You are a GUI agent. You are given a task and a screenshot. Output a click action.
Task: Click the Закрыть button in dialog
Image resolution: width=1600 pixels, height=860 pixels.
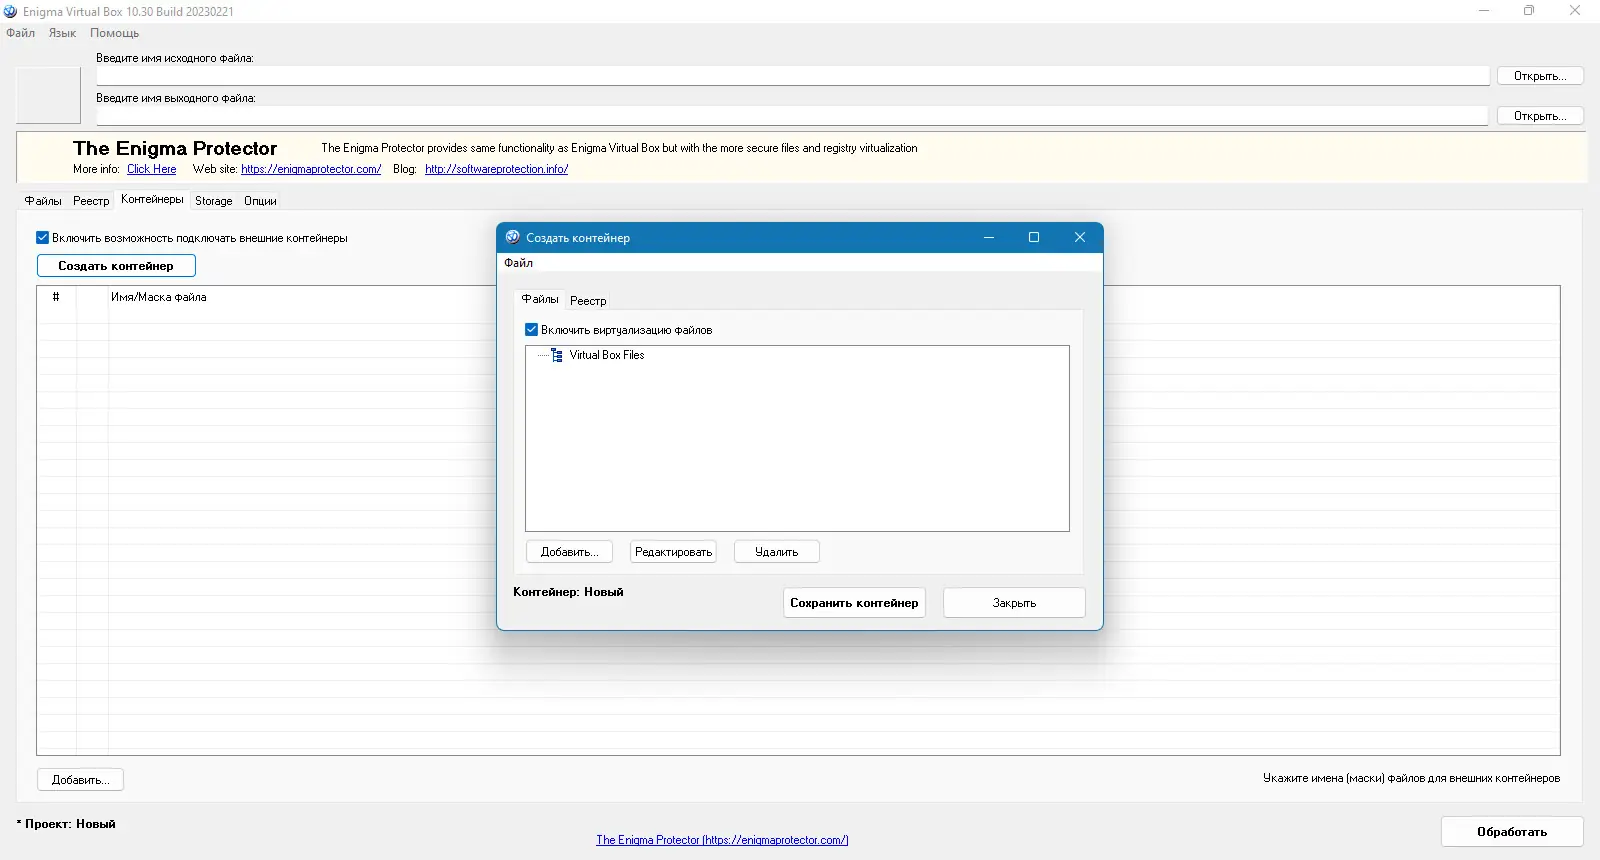(x=1014, y=603)
